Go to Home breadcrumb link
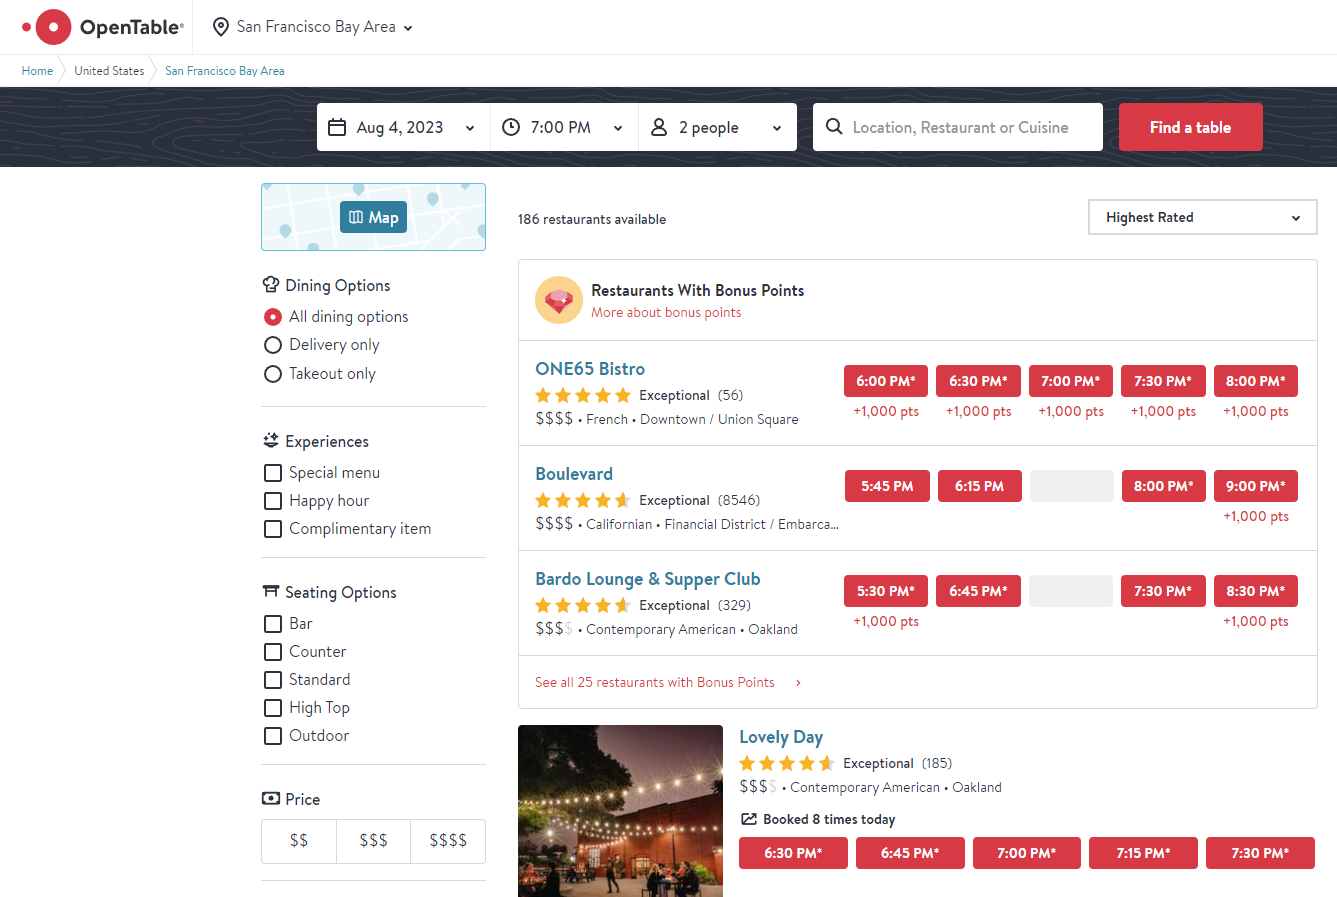Screen dimensions: 1337x897 tap(37, 71)
